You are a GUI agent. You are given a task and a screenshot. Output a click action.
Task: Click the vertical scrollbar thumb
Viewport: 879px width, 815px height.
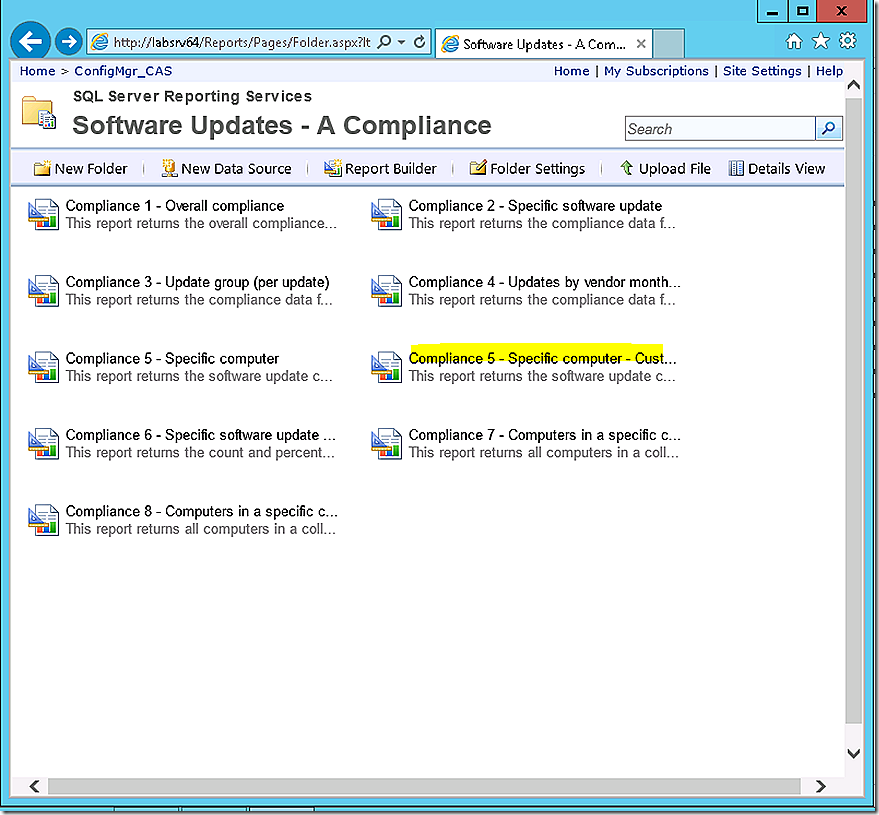854,411
